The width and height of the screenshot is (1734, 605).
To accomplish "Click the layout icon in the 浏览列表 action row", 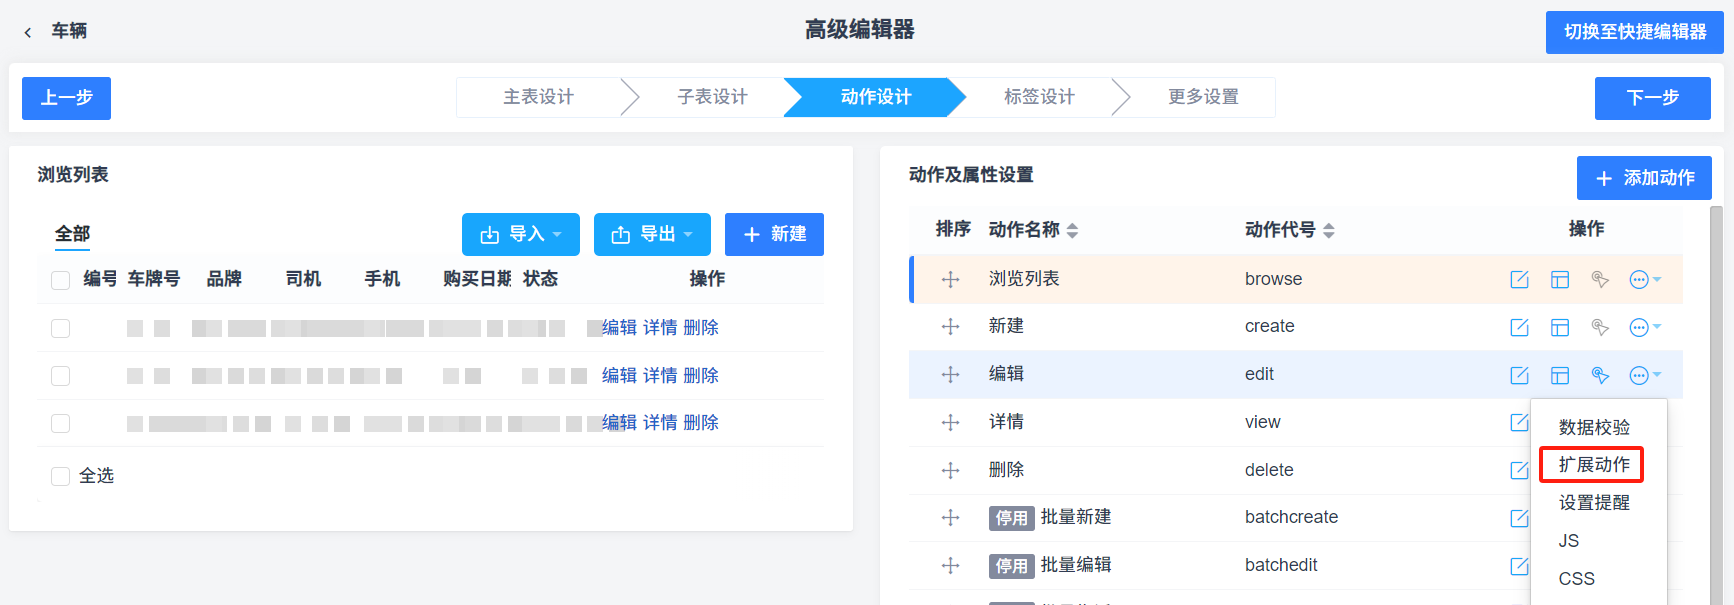I will (1560, 279).
